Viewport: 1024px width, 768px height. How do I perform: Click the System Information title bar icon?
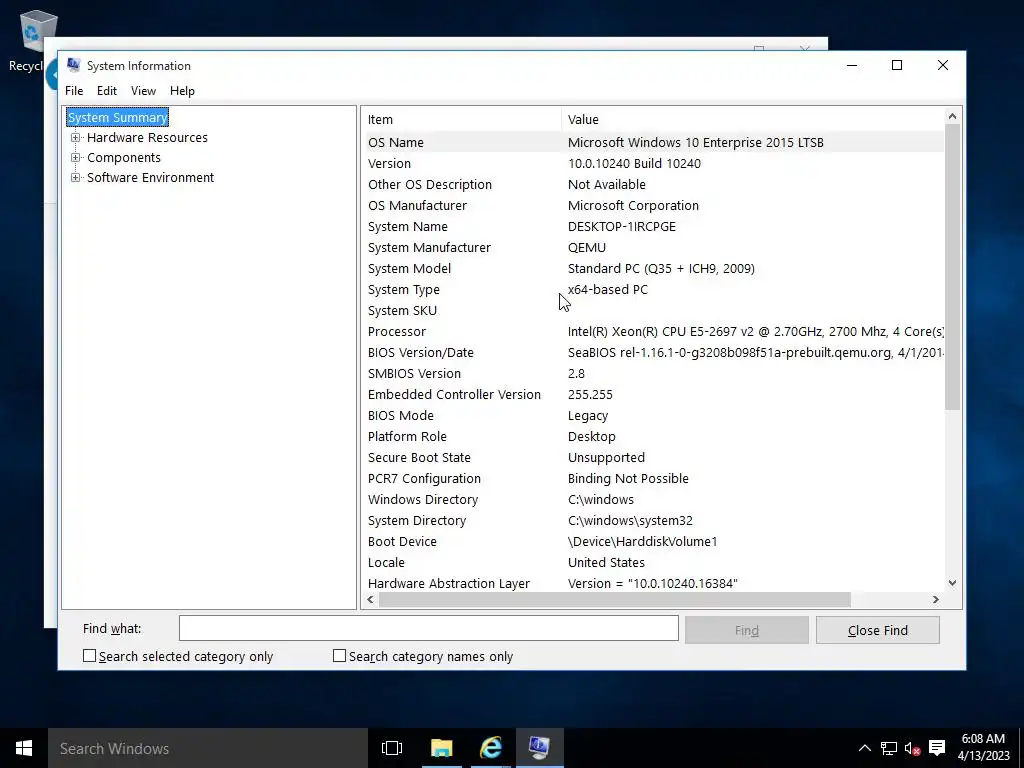click(x=73, y=65)
